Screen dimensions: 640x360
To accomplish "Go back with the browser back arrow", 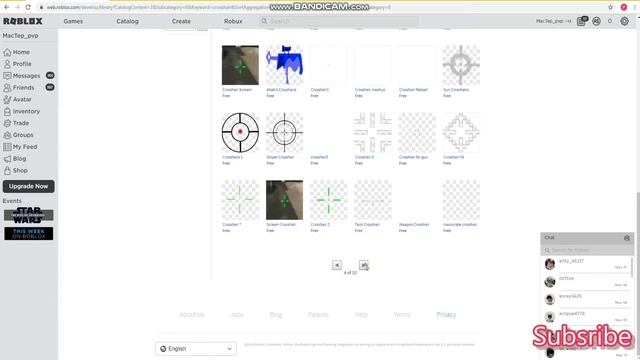I will point(7,7).
